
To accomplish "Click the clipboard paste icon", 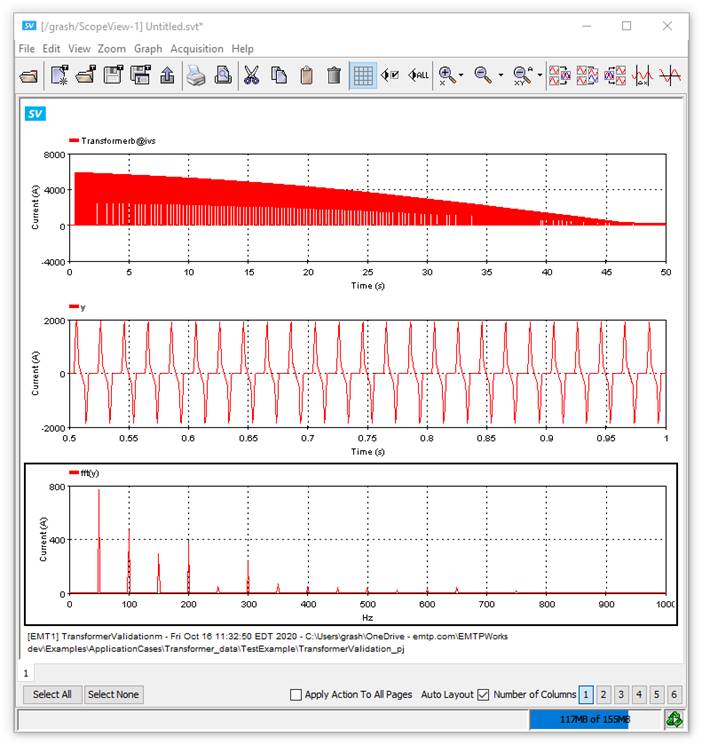I will pyautogui.click(x=307, y=75).
